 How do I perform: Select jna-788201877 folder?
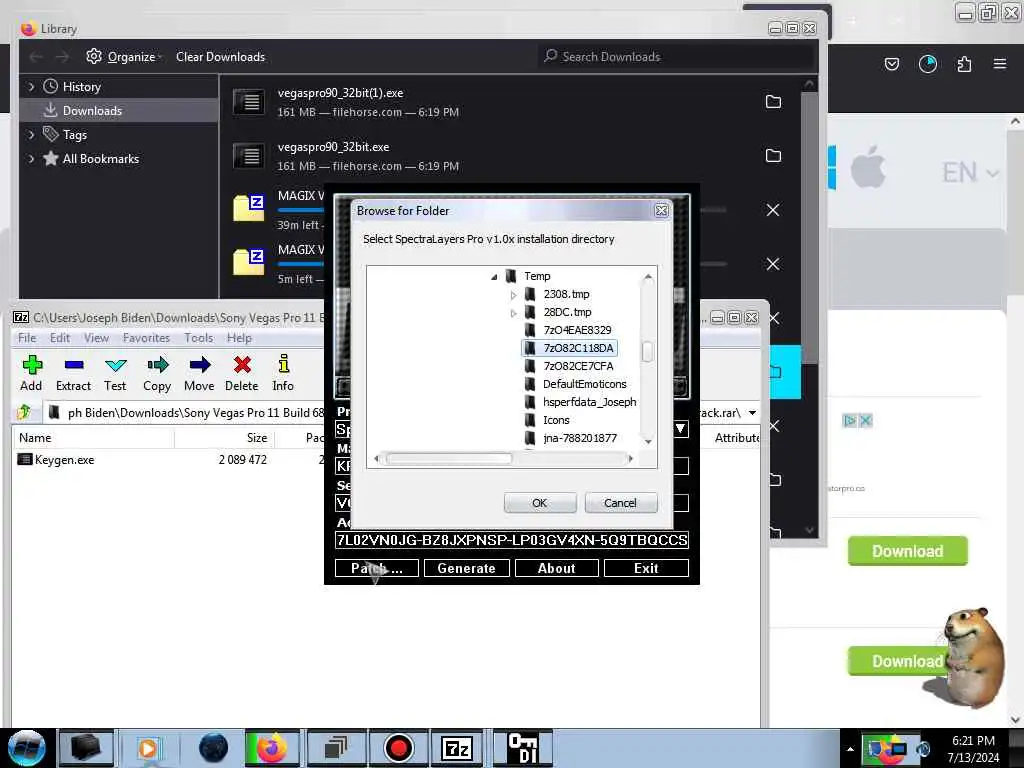point(580,438)
